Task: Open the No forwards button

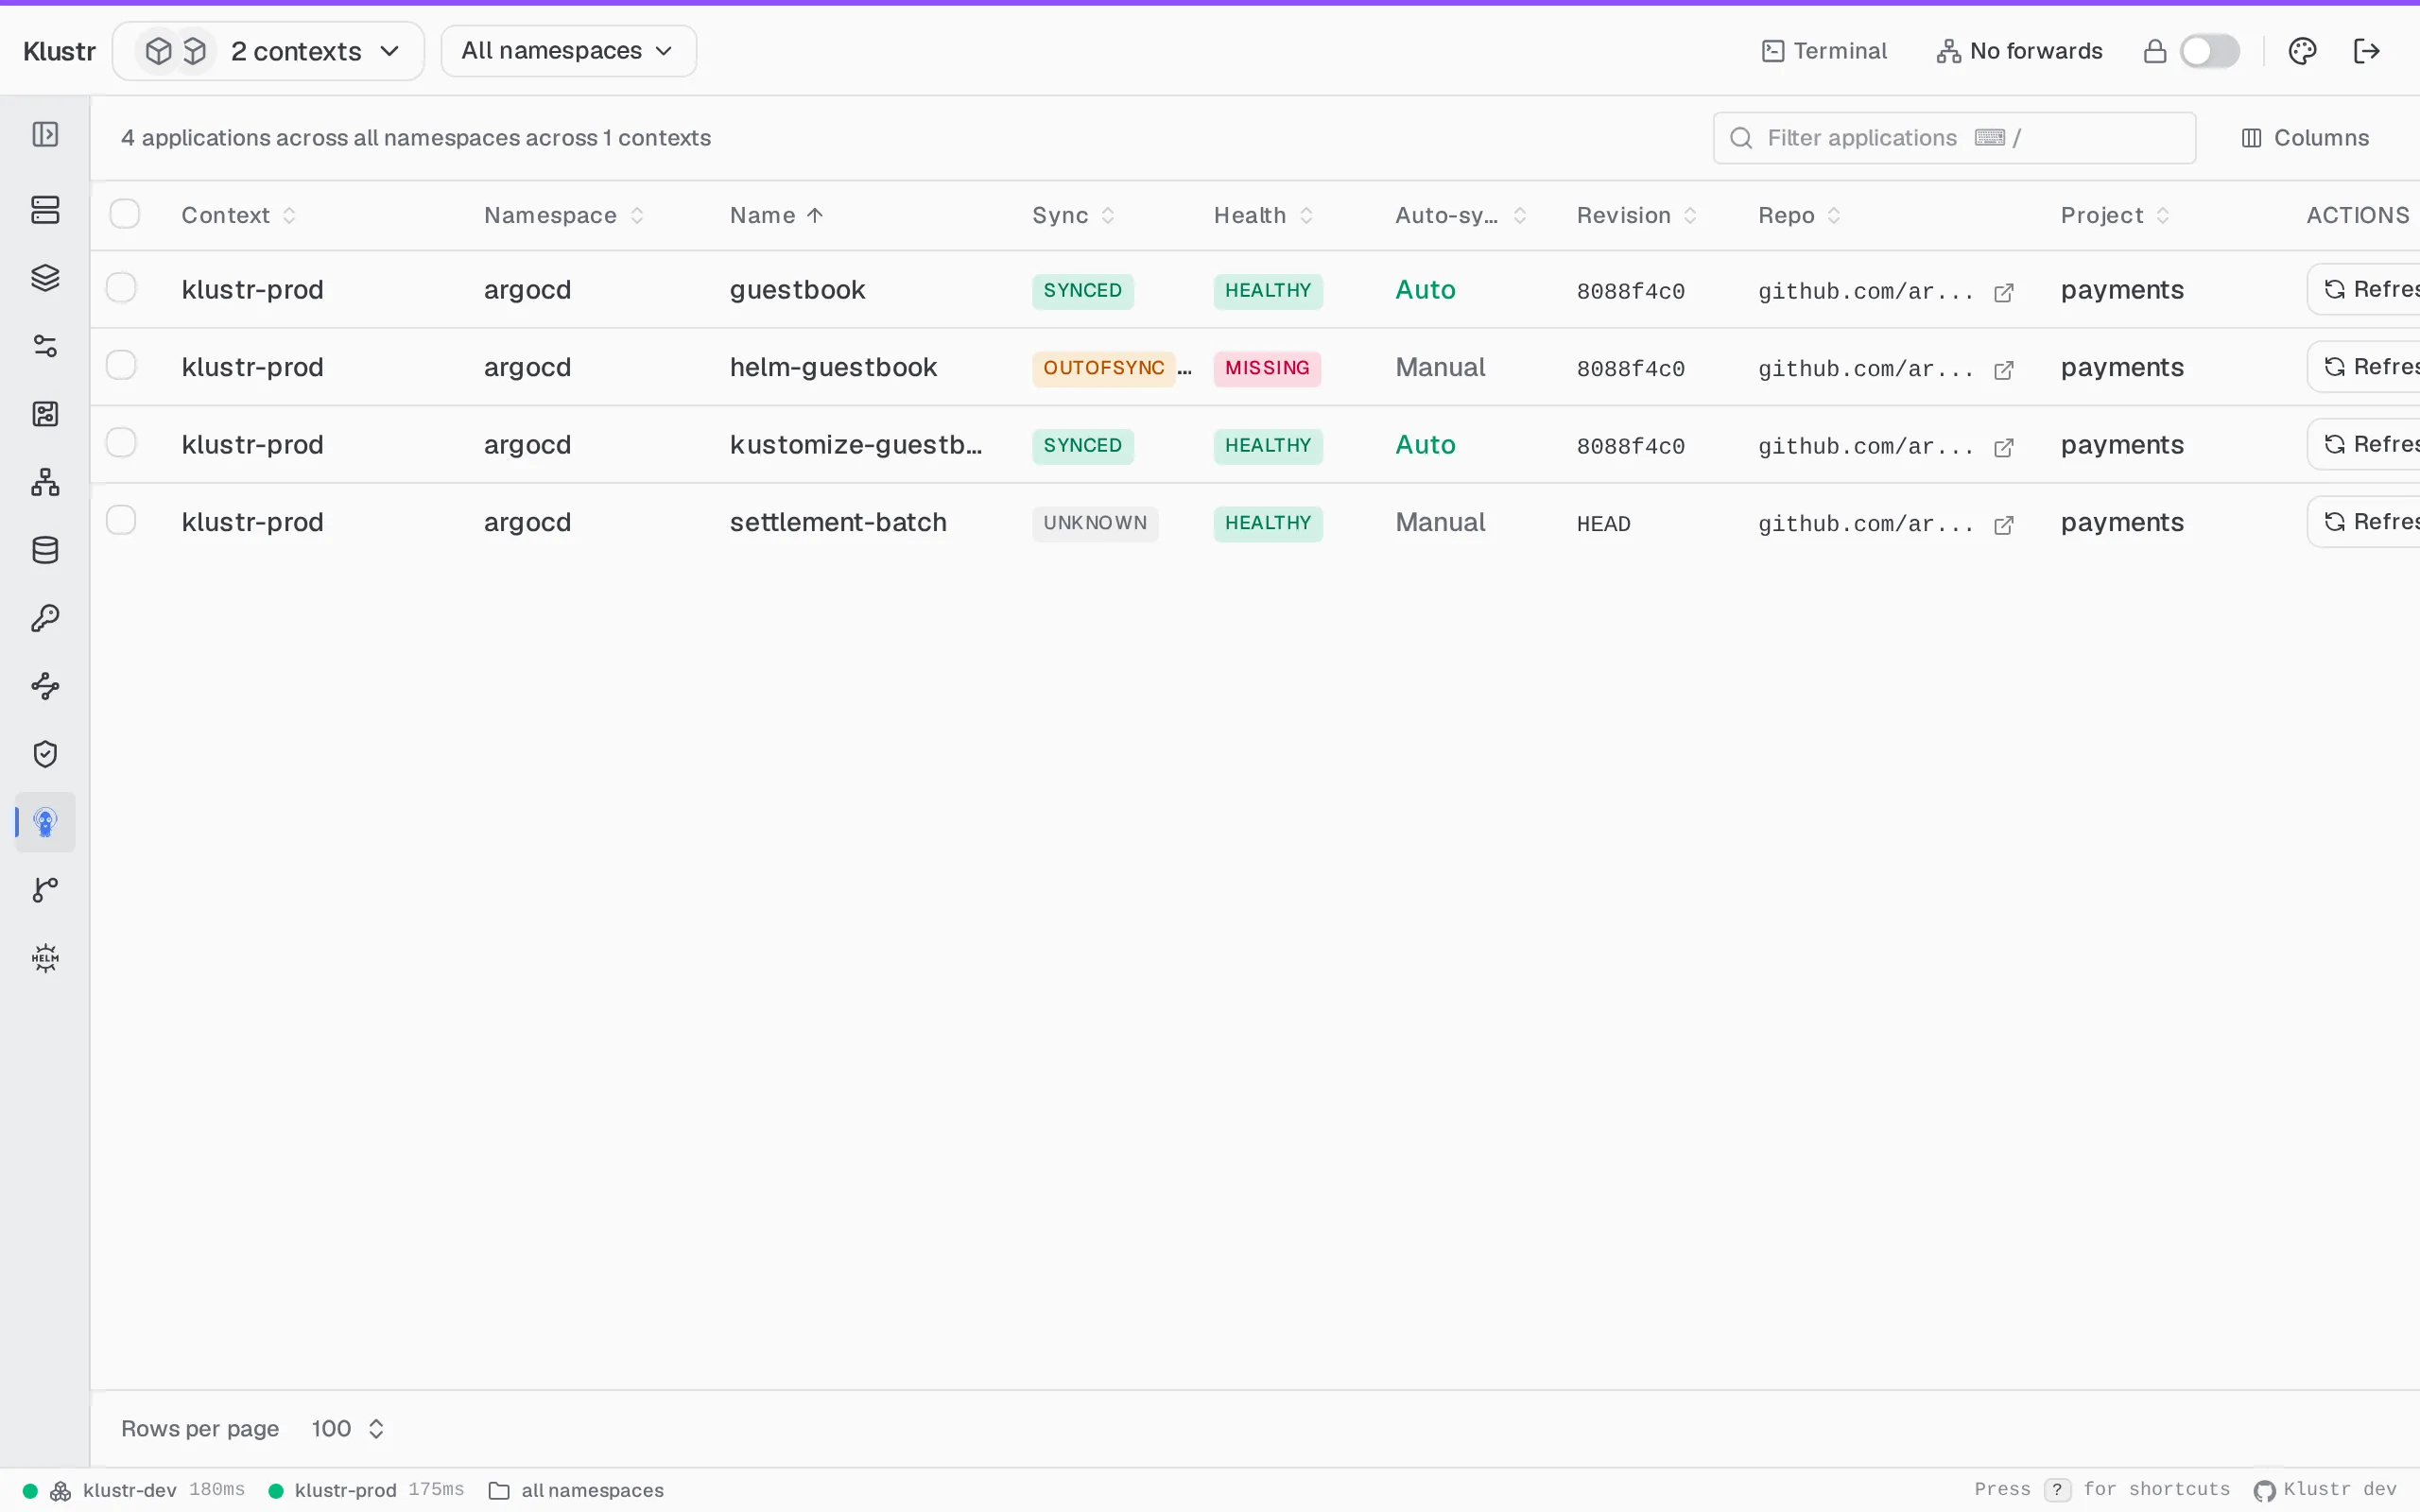Action: tap(2019, 51)
